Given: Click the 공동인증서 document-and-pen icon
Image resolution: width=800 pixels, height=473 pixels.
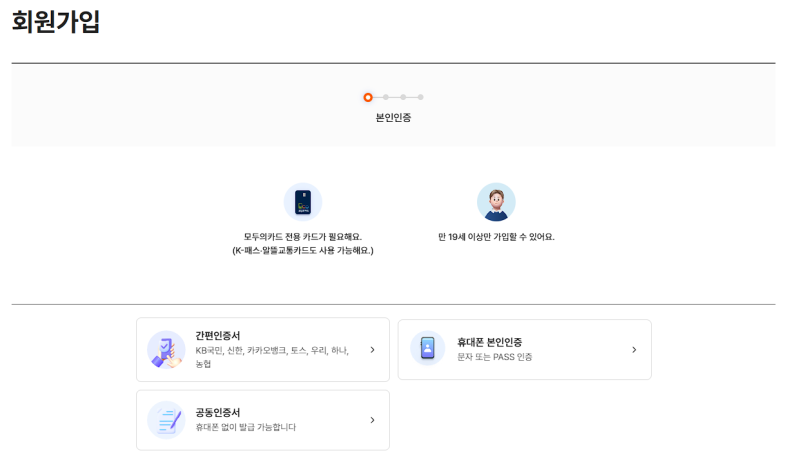Looking at the screenshot, I should pos(166,420).
